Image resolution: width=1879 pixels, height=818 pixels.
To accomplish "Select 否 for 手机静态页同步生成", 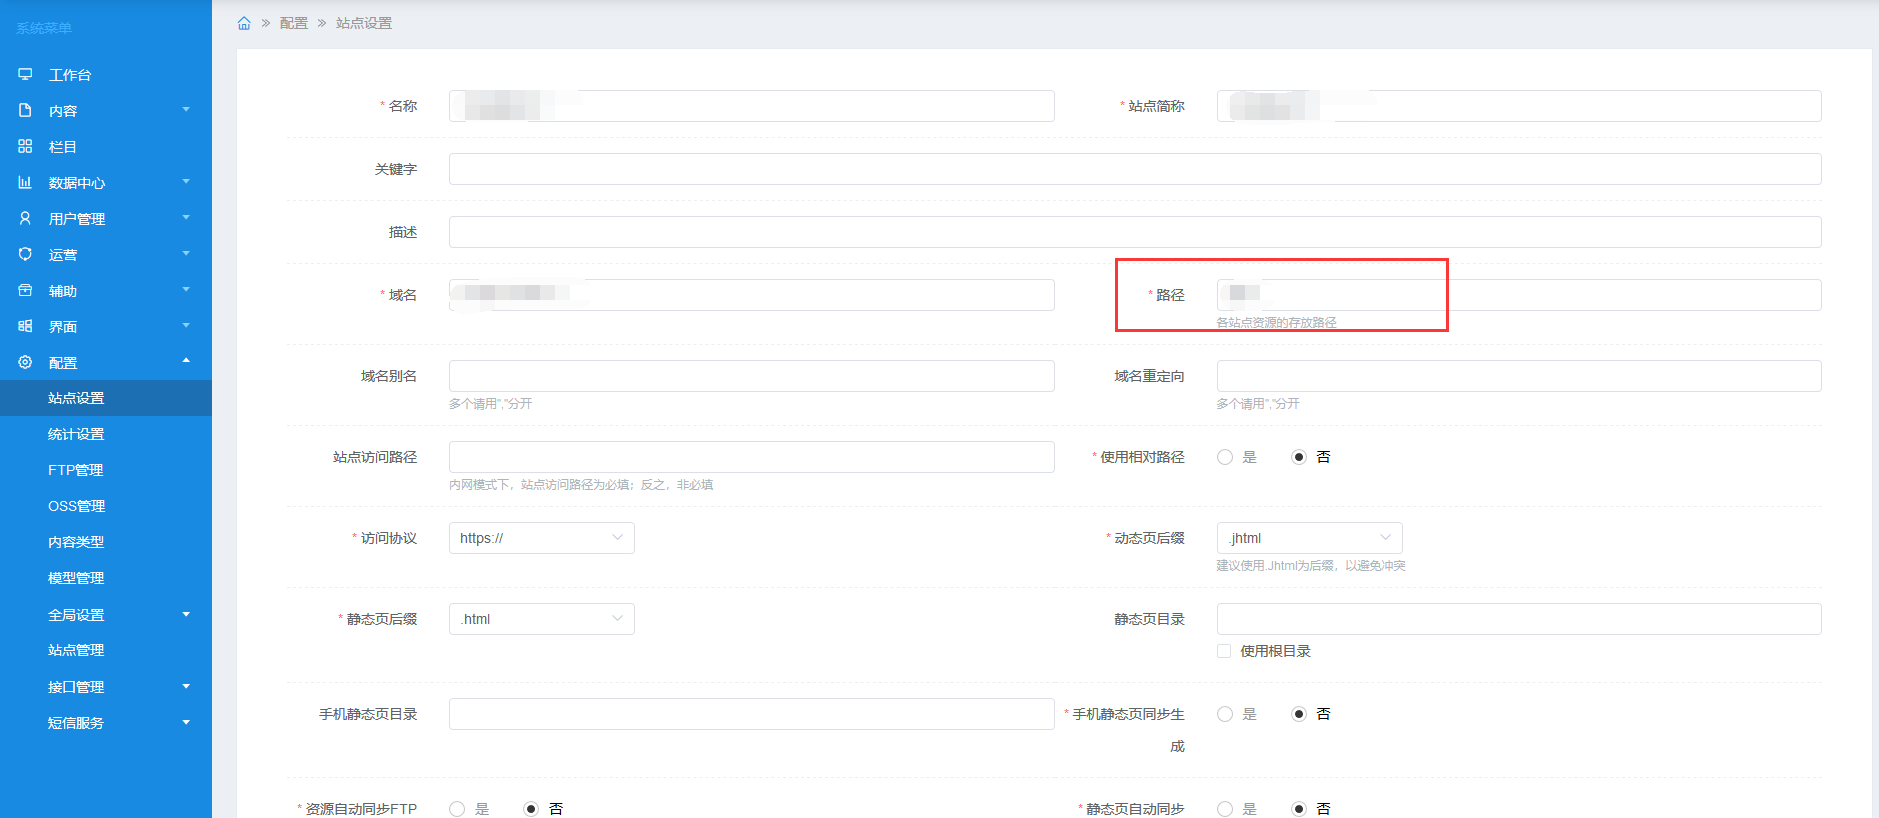I will point(1299,714).
